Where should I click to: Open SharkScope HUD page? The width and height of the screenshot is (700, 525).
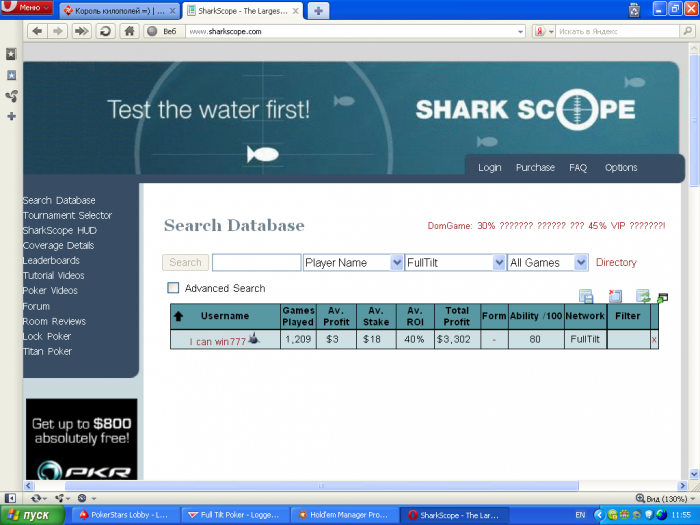60,230
